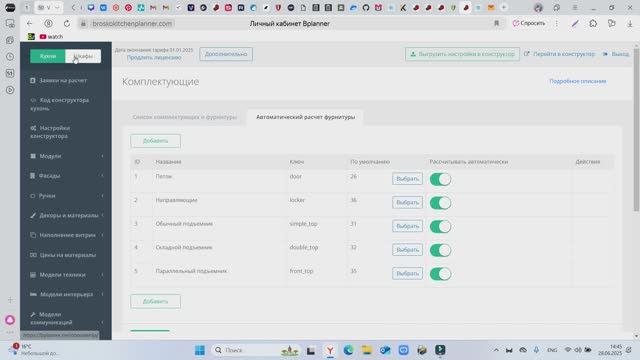Click the Модели коммуникаций wrench icon
Screen dimensions: 640x360
coord(33,314)
